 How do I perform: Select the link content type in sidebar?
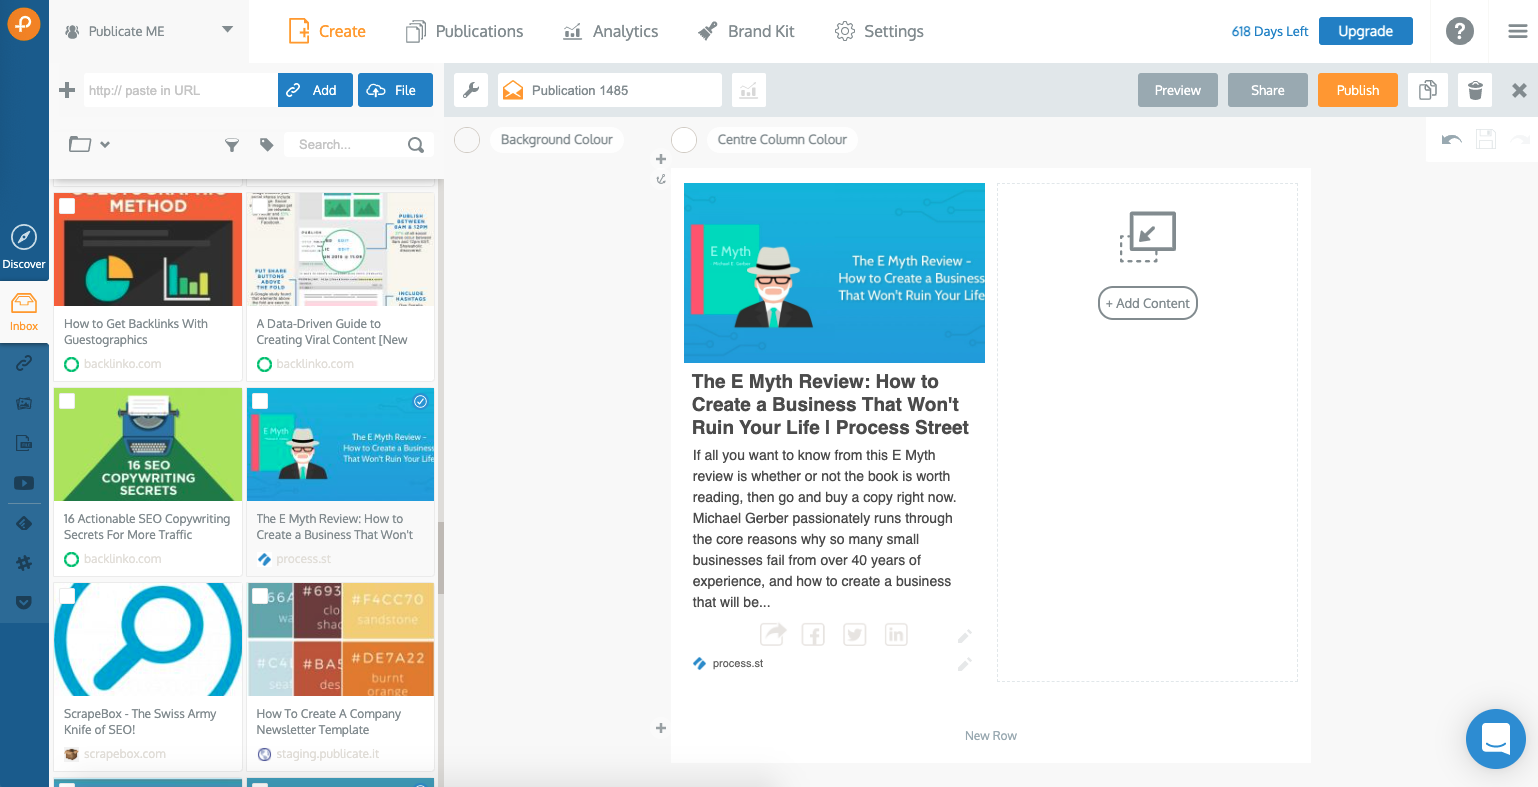tap(24, 364)
